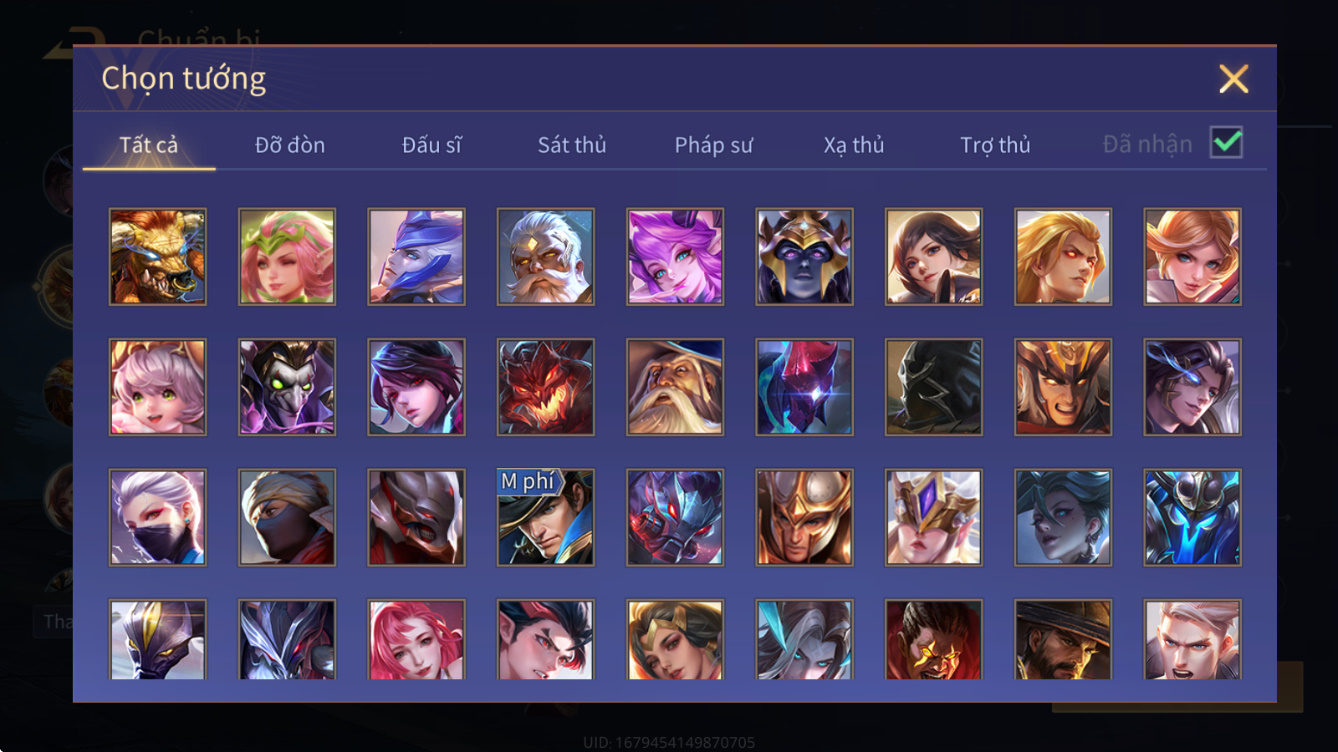Pick the plague doctor mask hero portrait

click(x=287, y=387)
